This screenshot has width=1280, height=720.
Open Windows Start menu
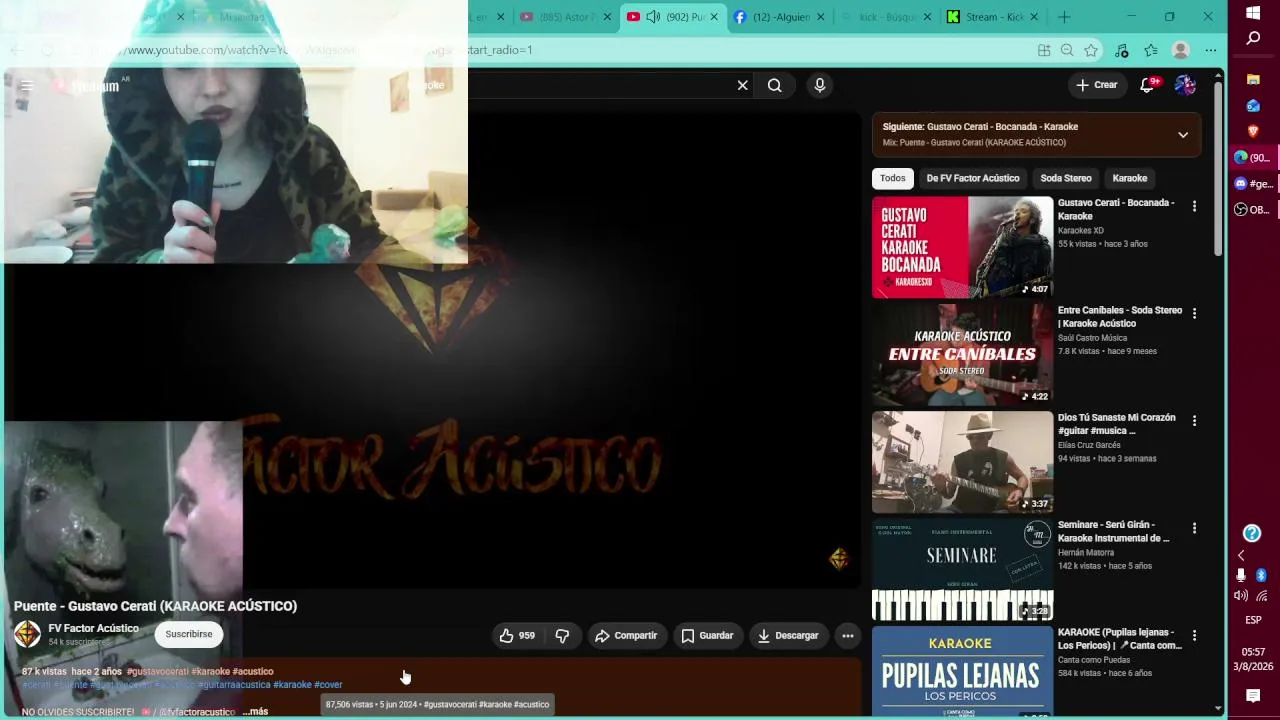pyautogui.click(x=1253, y=13)
